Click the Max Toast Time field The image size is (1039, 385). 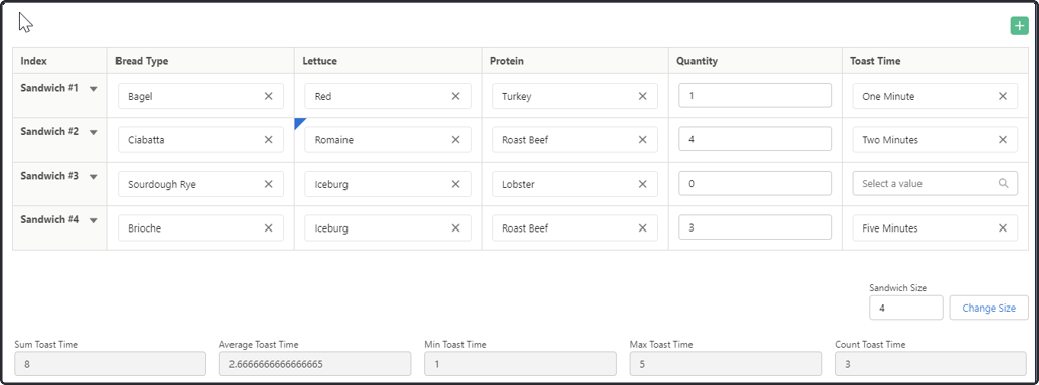[726, 364]
